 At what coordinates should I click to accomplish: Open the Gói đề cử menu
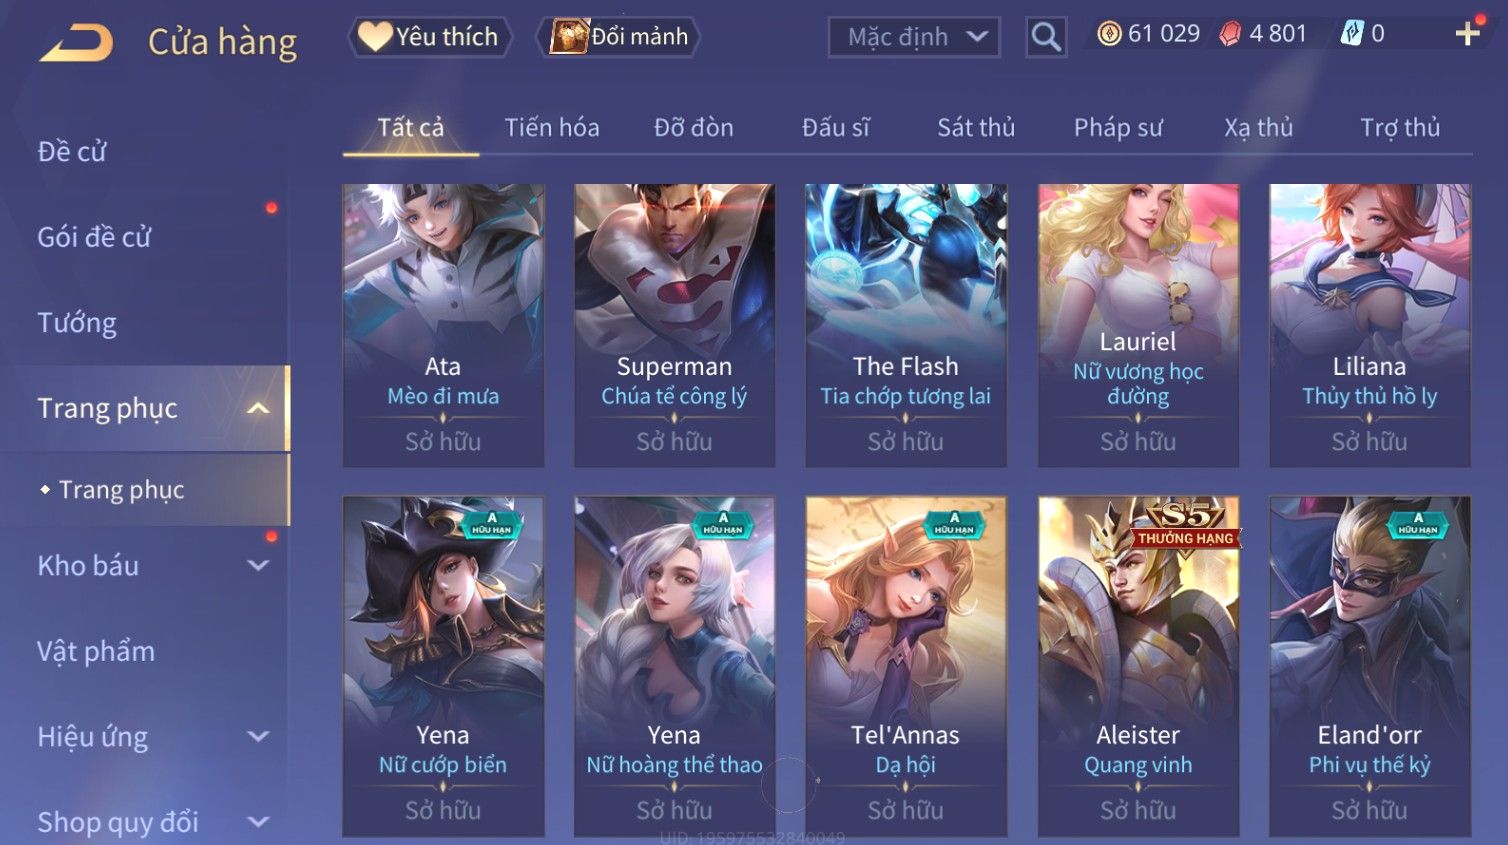click(94, 238)
